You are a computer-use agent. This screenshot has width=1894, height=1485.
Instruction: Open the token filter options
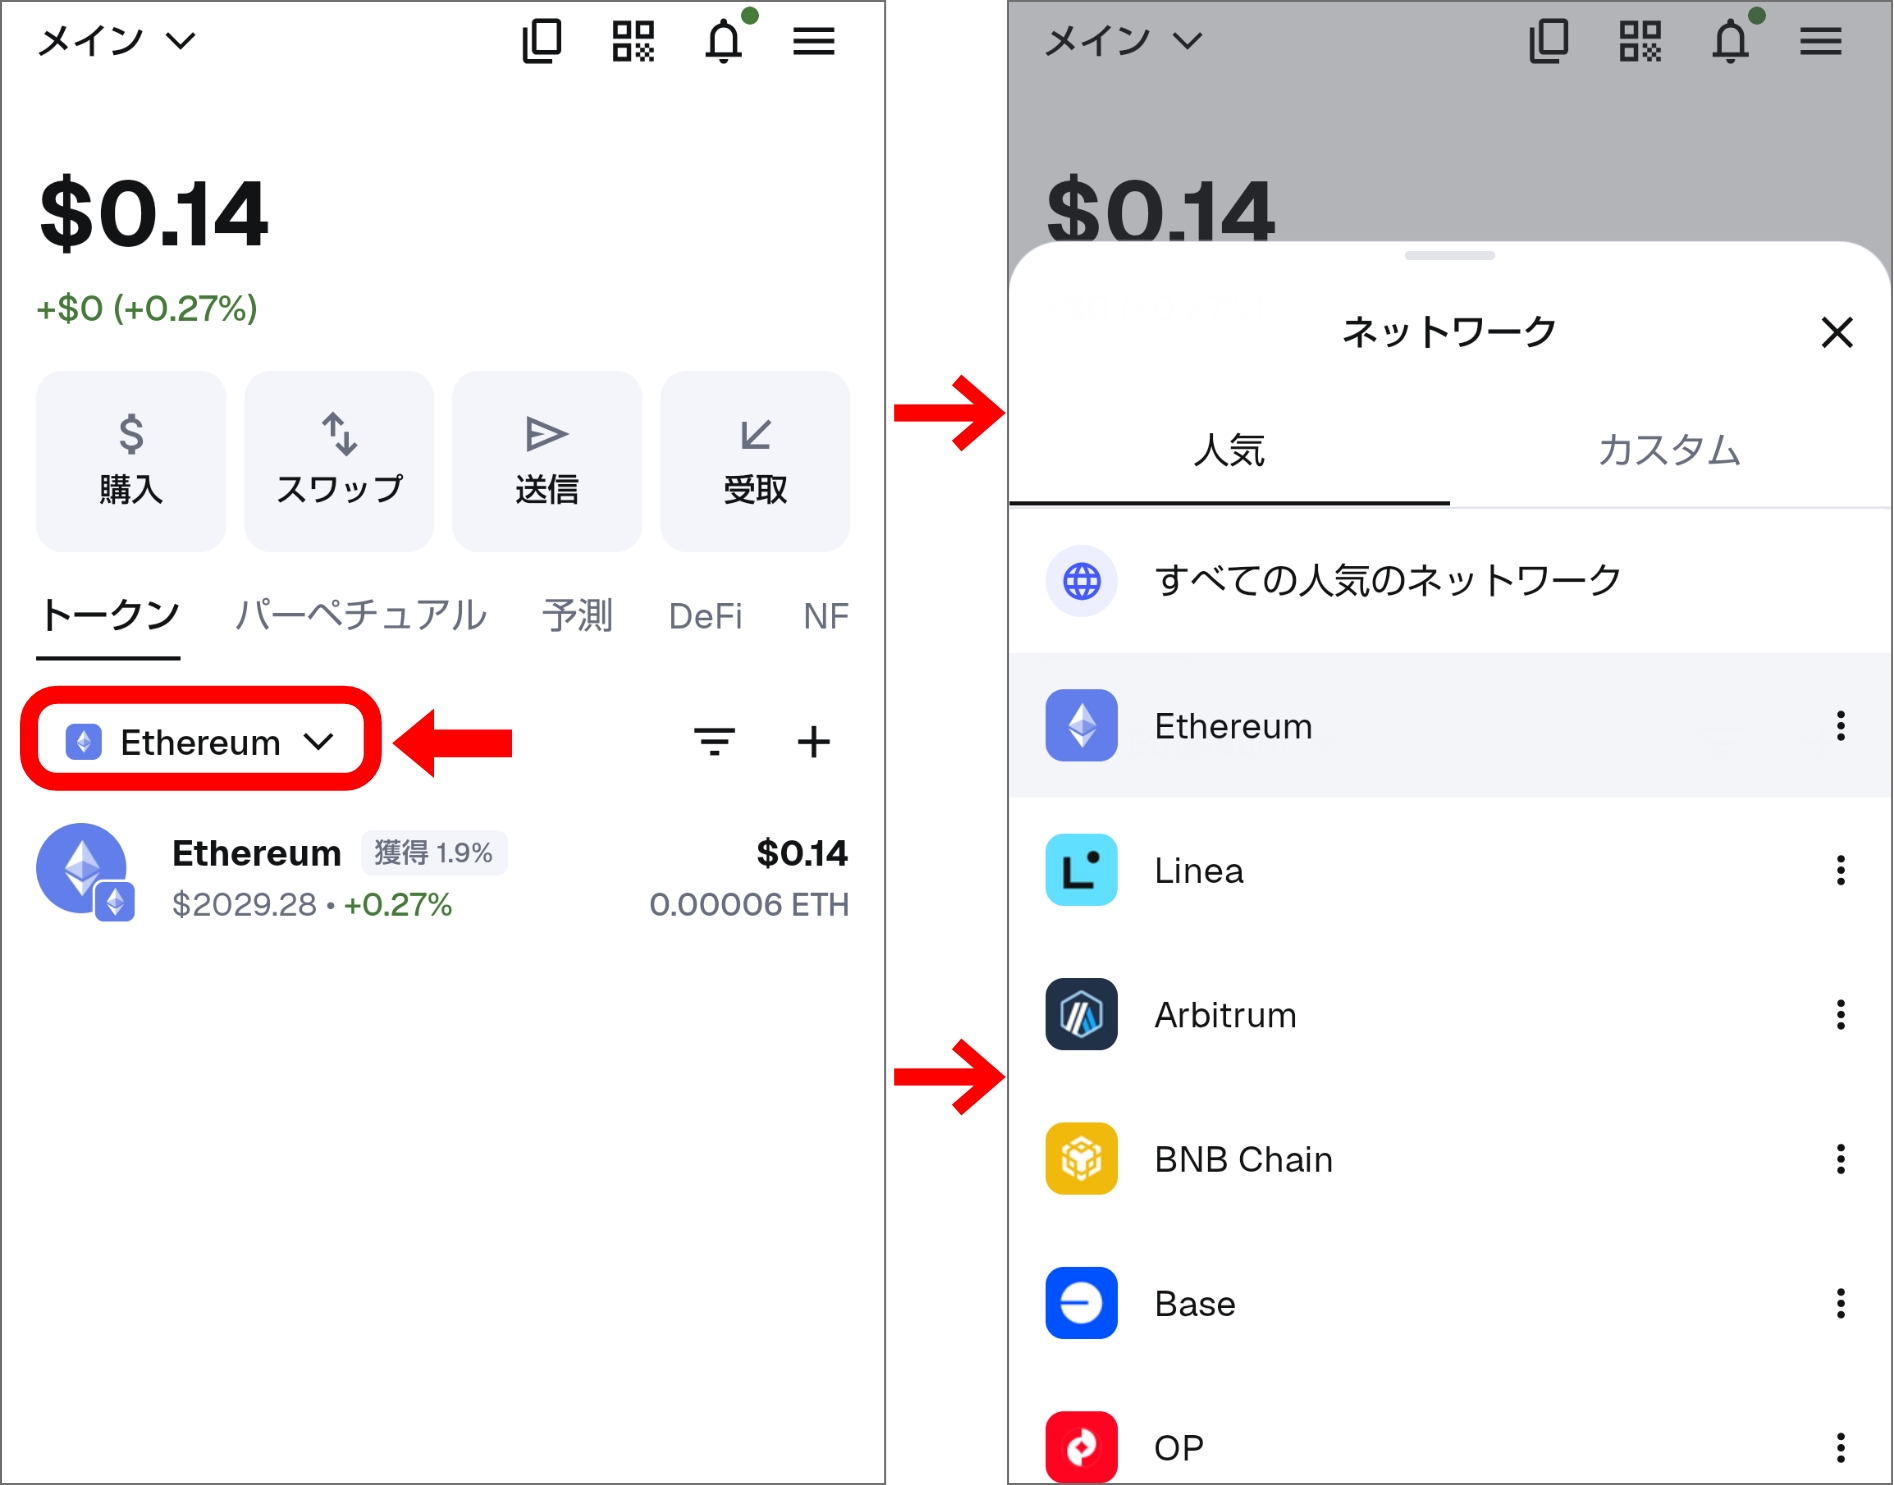[713, 741]
